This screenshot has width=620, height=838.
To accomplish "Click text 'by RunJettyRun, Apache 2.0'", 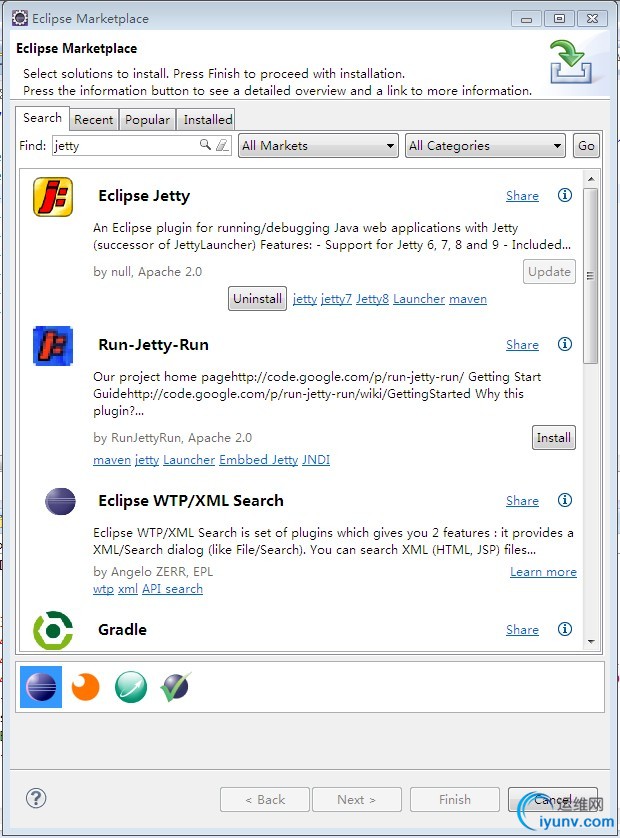I will pos(172,438).
